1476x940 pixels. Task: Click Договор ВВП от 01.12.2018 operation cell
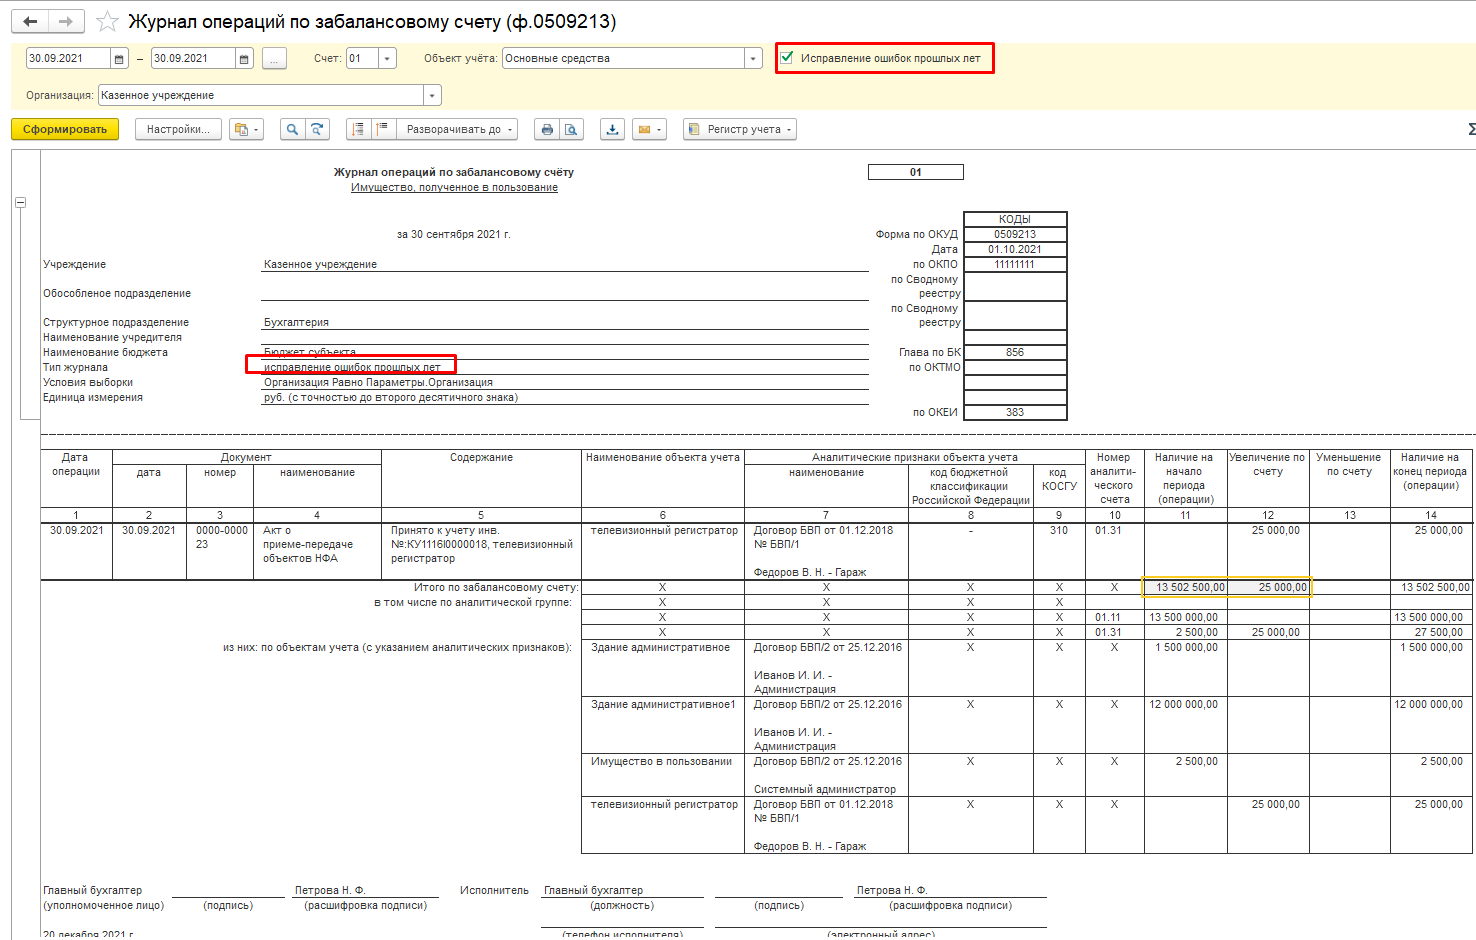[826, 551]
